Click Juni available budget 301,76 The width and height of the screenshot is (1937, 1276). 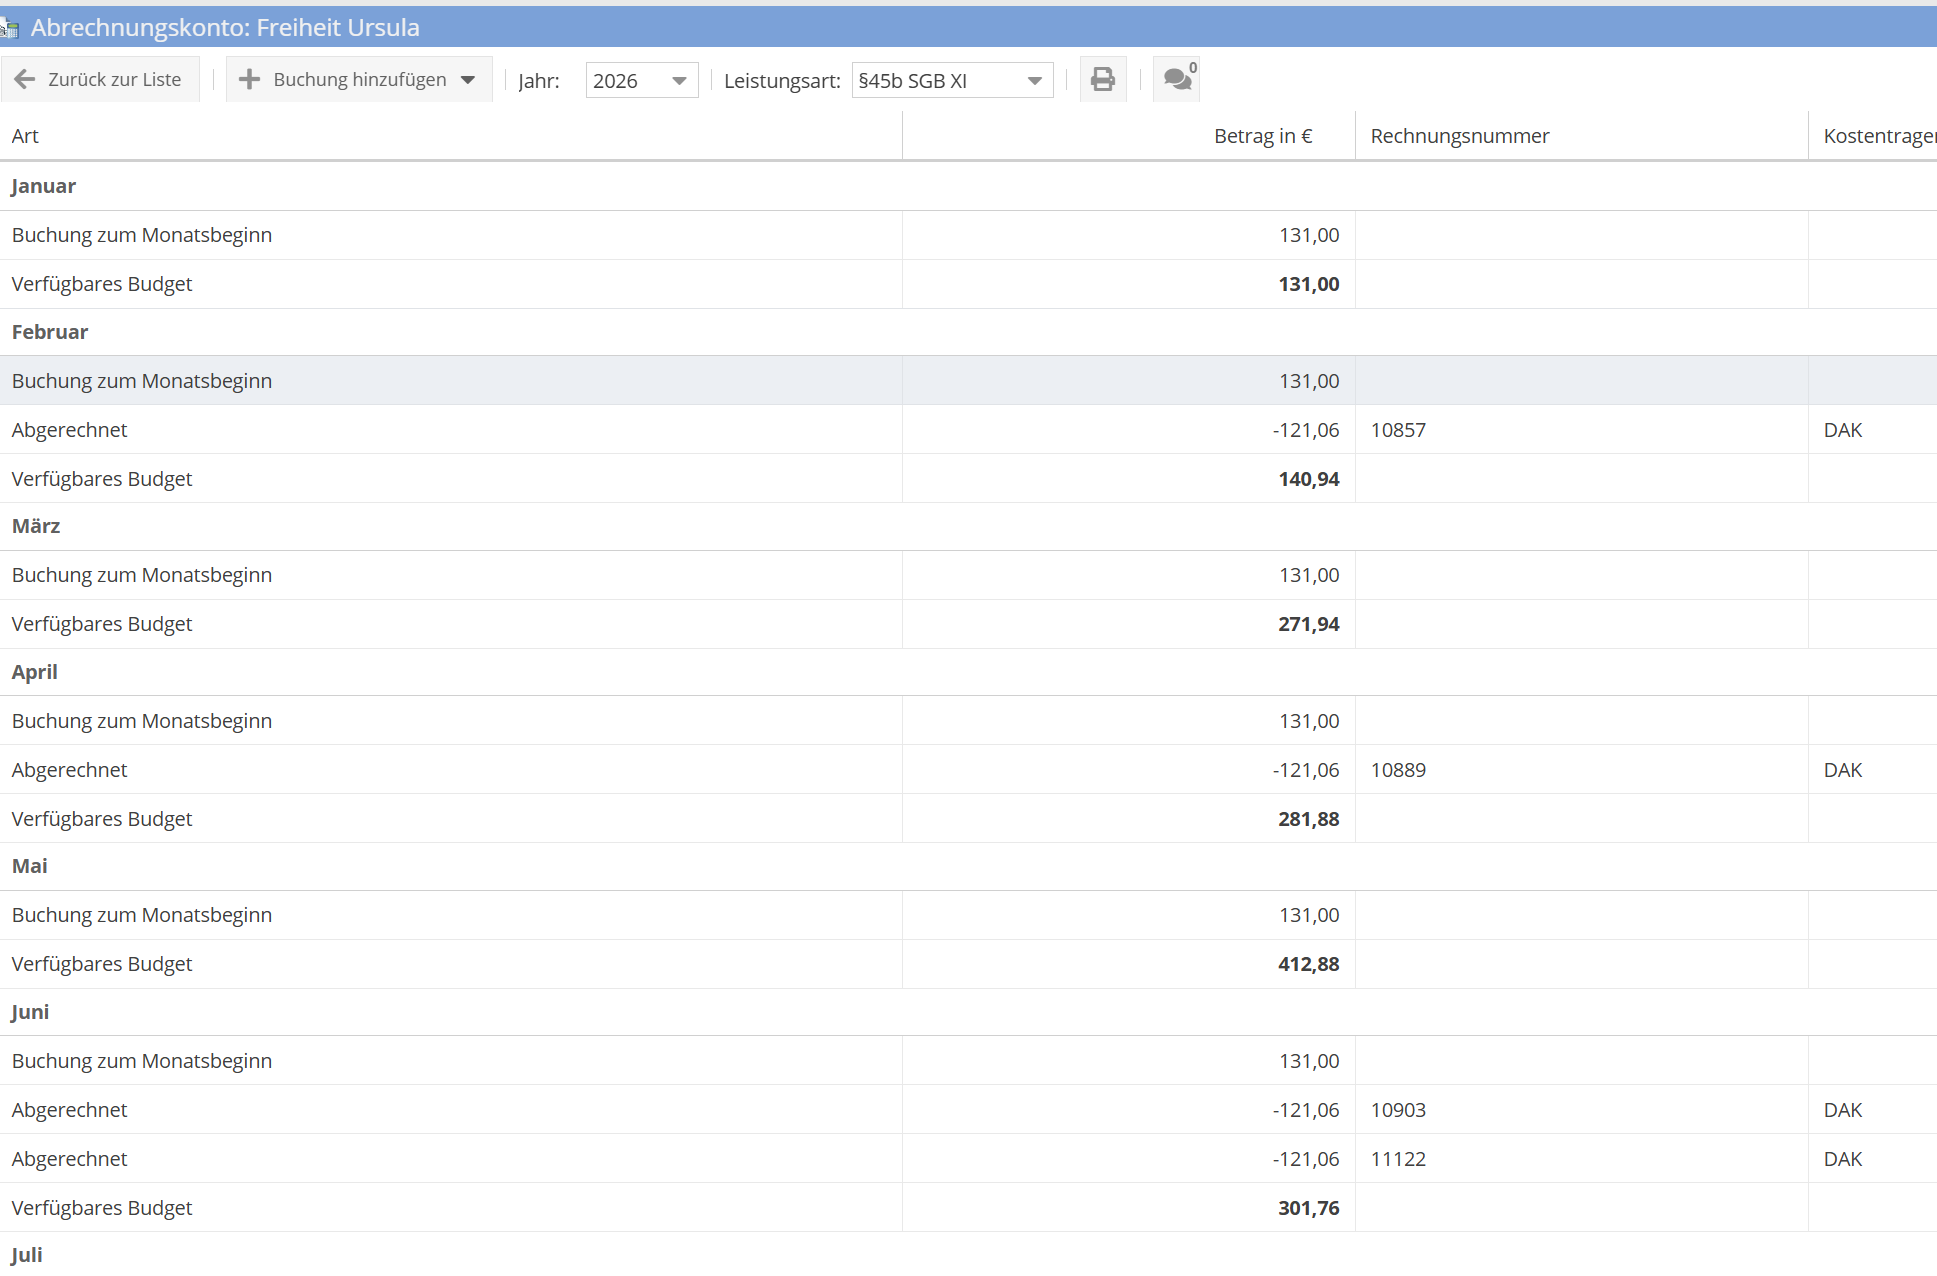(x=1308, y=1208)
